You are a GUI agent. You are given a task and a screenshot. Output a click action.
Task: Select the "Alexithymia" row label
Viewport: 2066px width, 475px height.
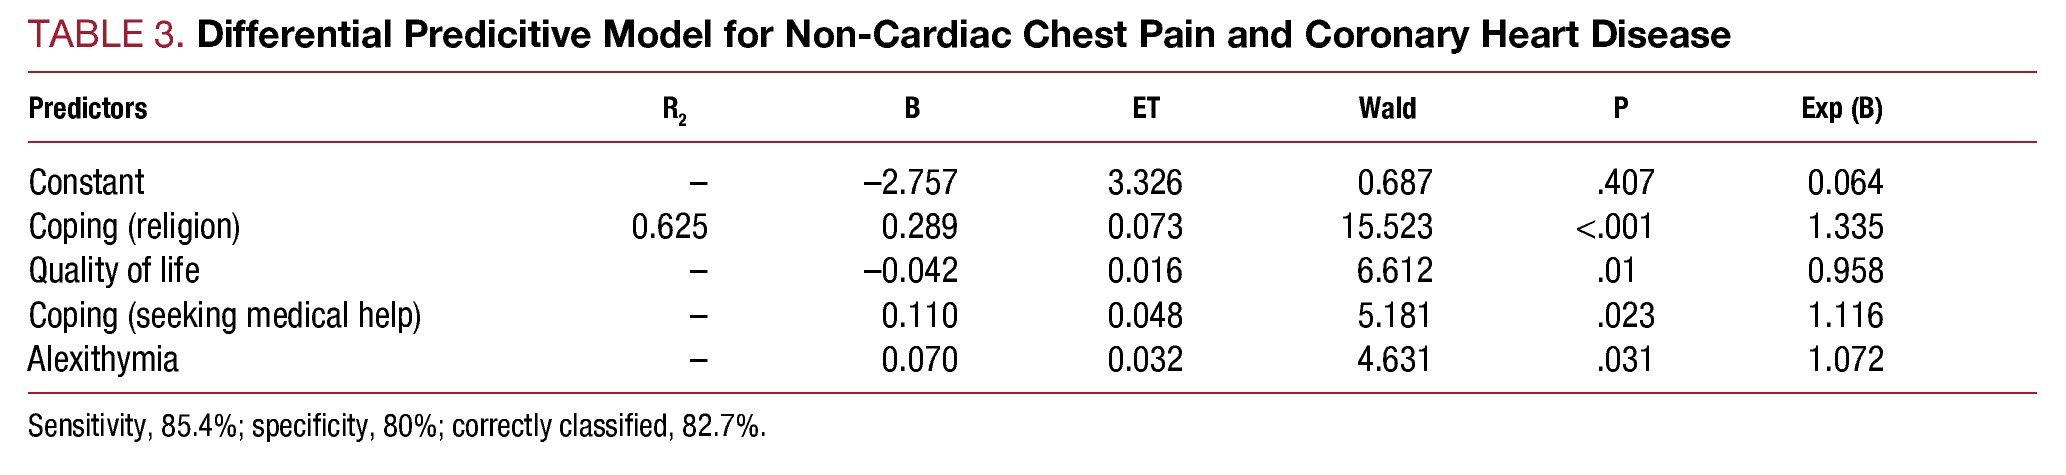[x=103, y=360]
